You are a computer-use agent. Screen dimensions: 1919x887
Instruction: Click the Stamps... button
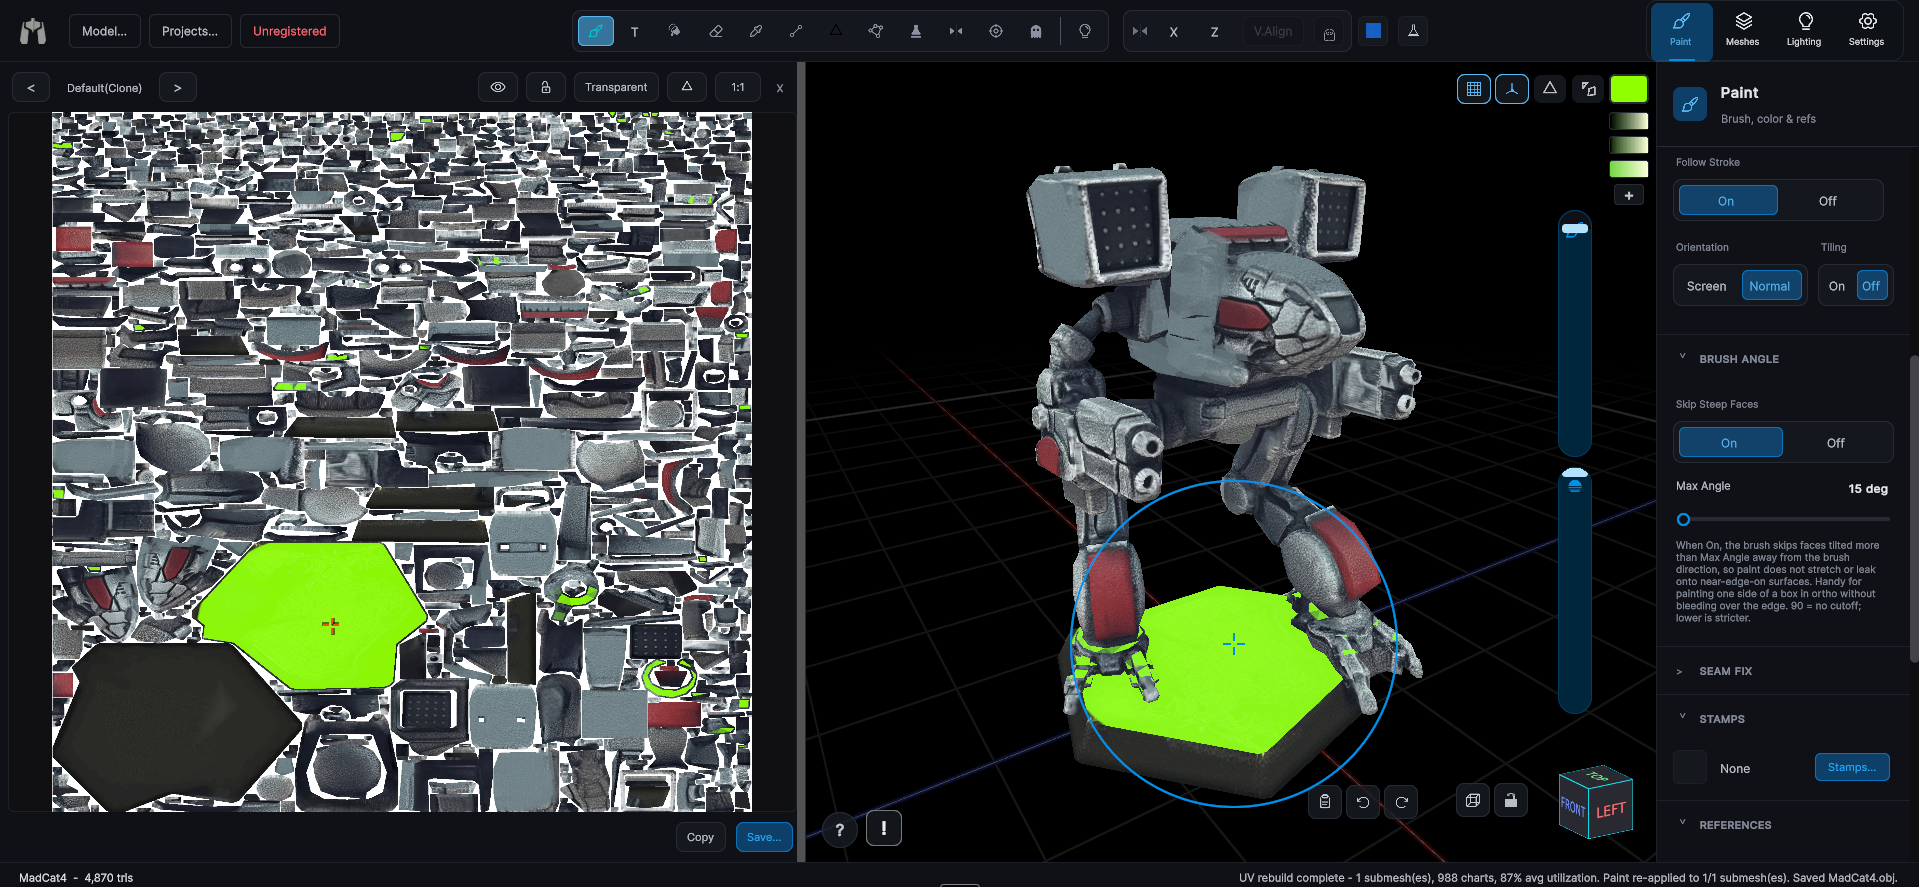point(1852,767)
